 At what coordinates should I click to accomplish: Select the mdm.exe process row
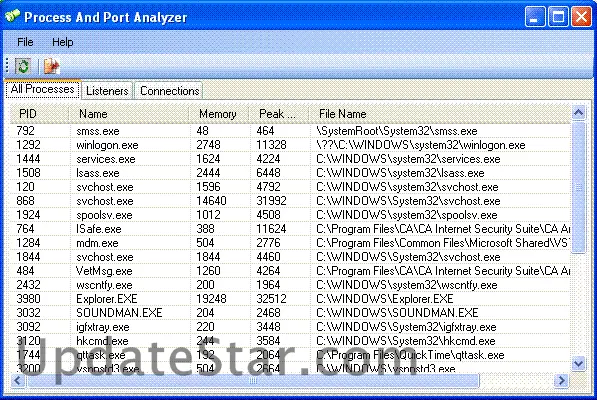(290, 243)
